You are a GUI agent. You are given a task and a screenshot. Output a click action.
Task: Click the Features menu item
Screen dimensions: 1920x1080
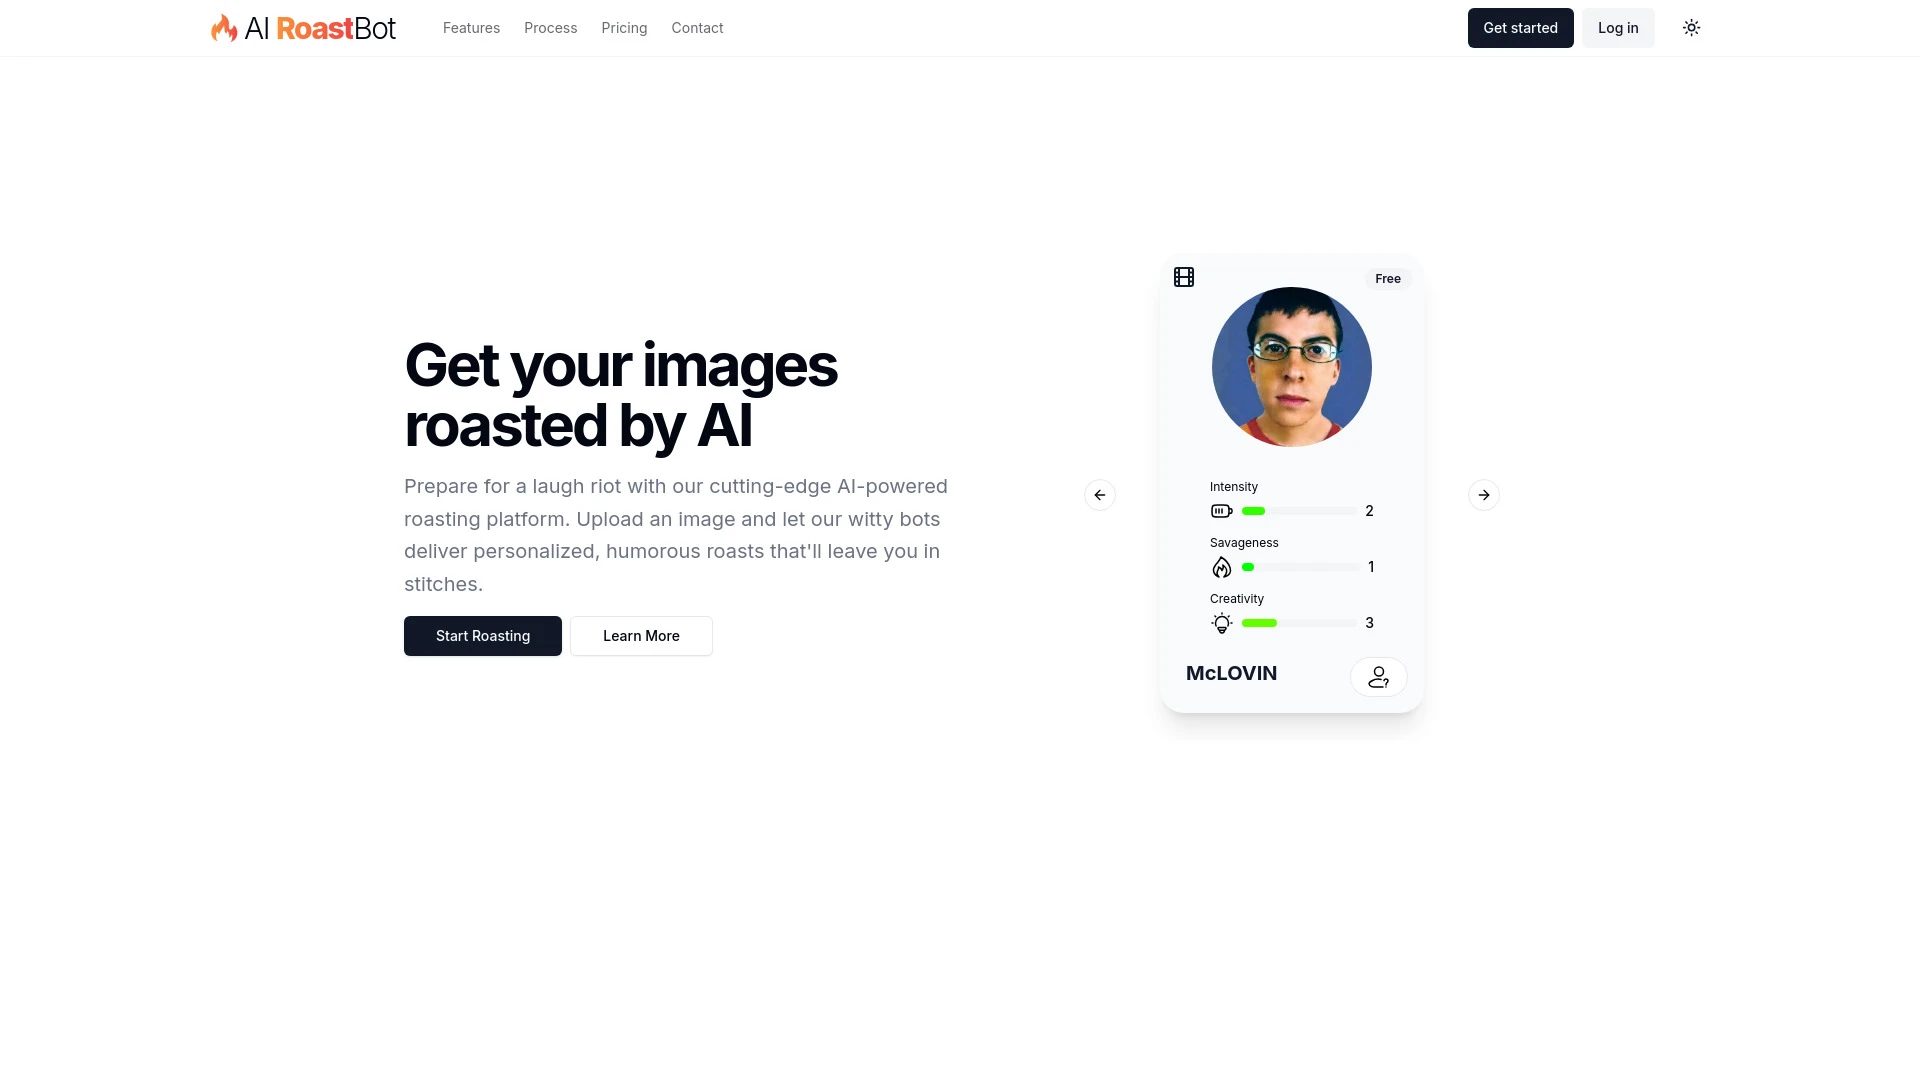tap(471, 28)
